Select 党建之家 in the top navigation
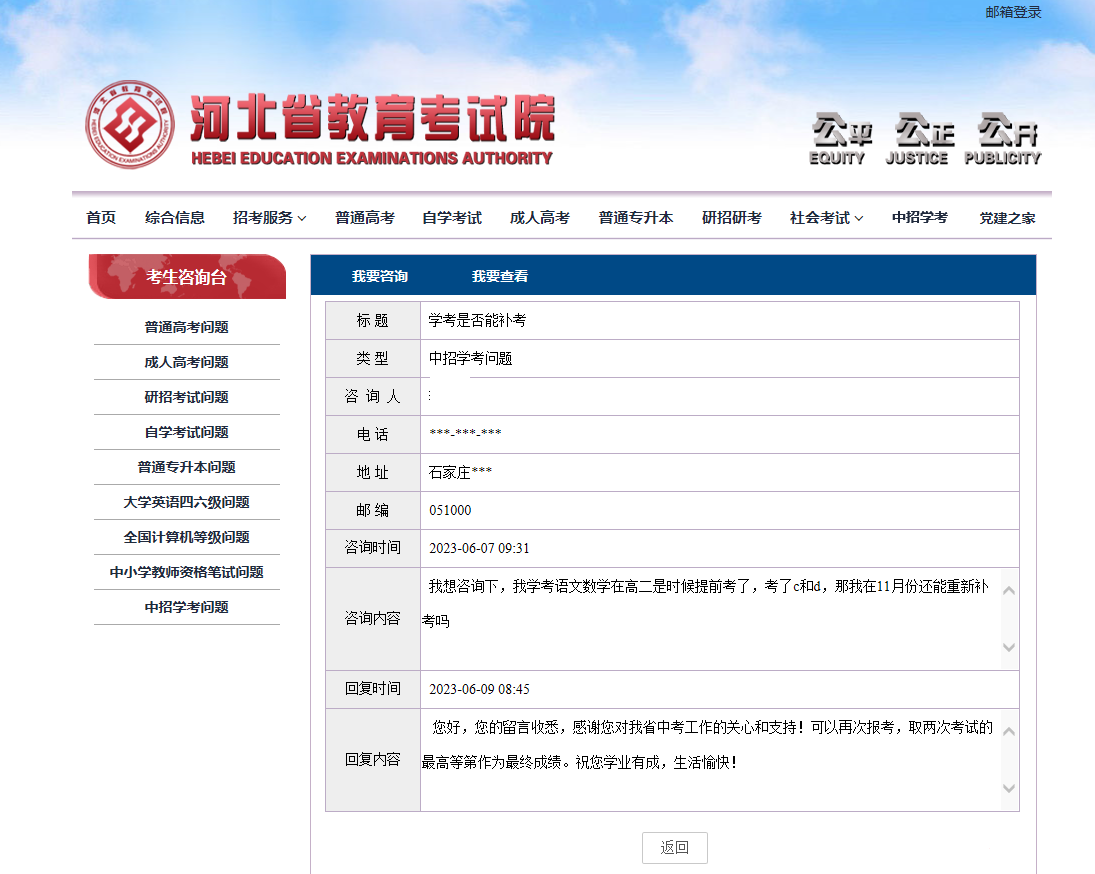 click(1007, 217)
